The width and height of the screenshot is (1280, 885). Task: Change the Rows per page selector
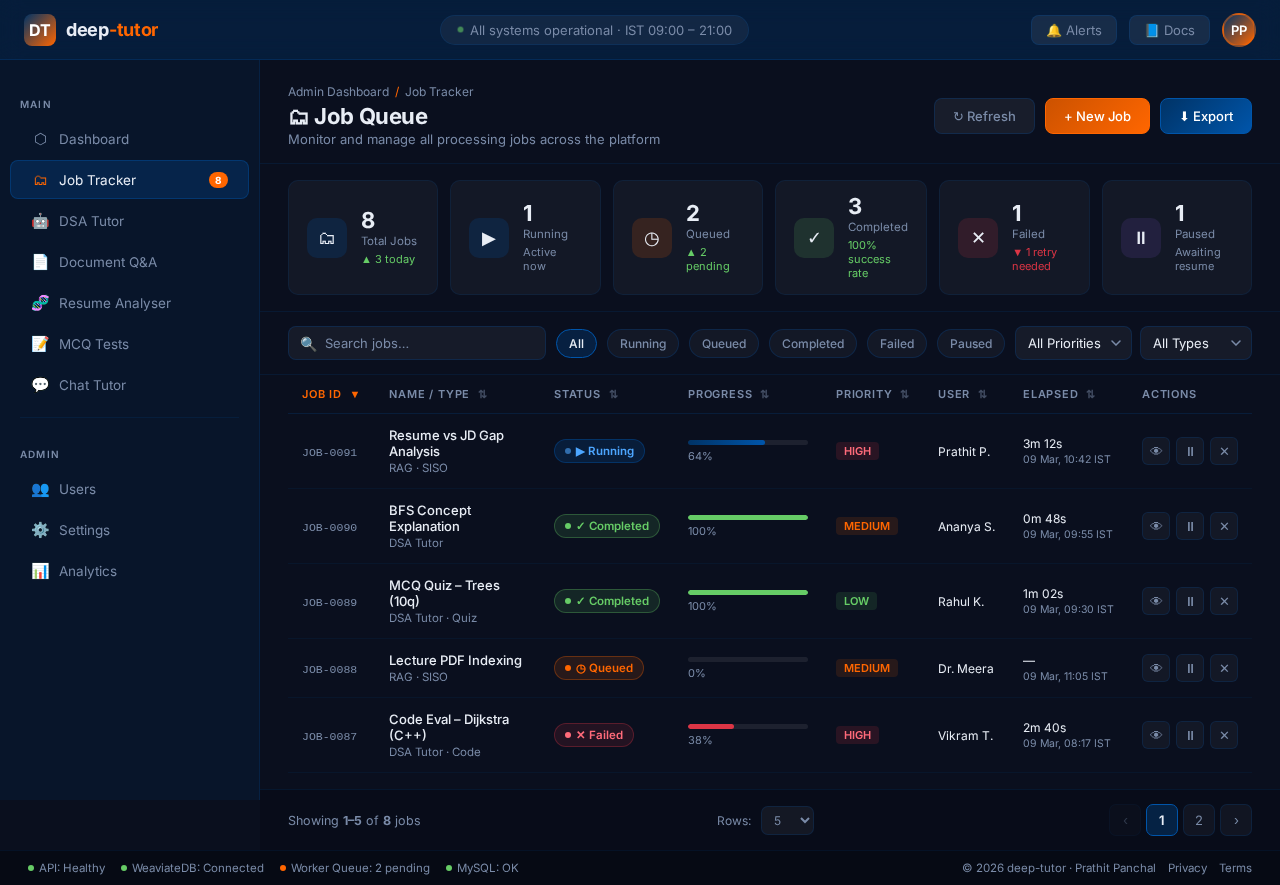tap(787, 820)
